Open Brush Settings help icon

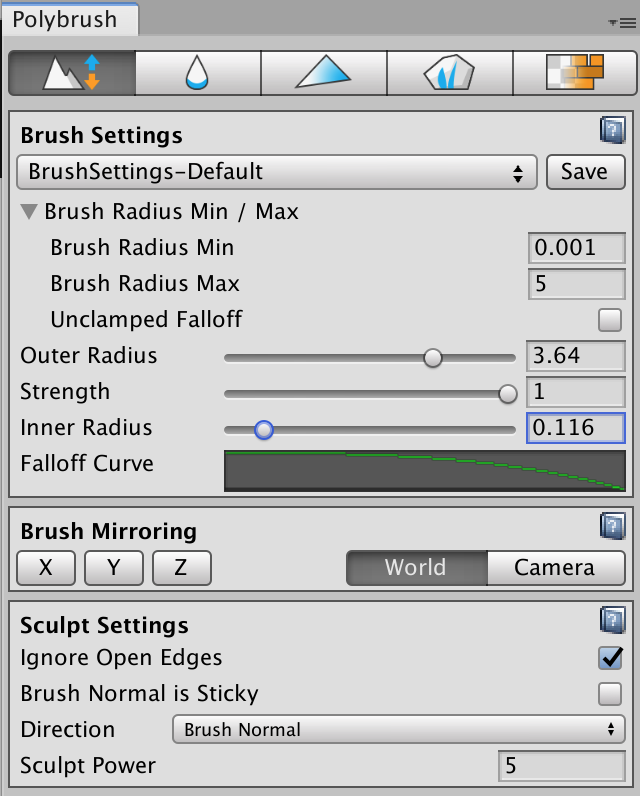[612, 130]
